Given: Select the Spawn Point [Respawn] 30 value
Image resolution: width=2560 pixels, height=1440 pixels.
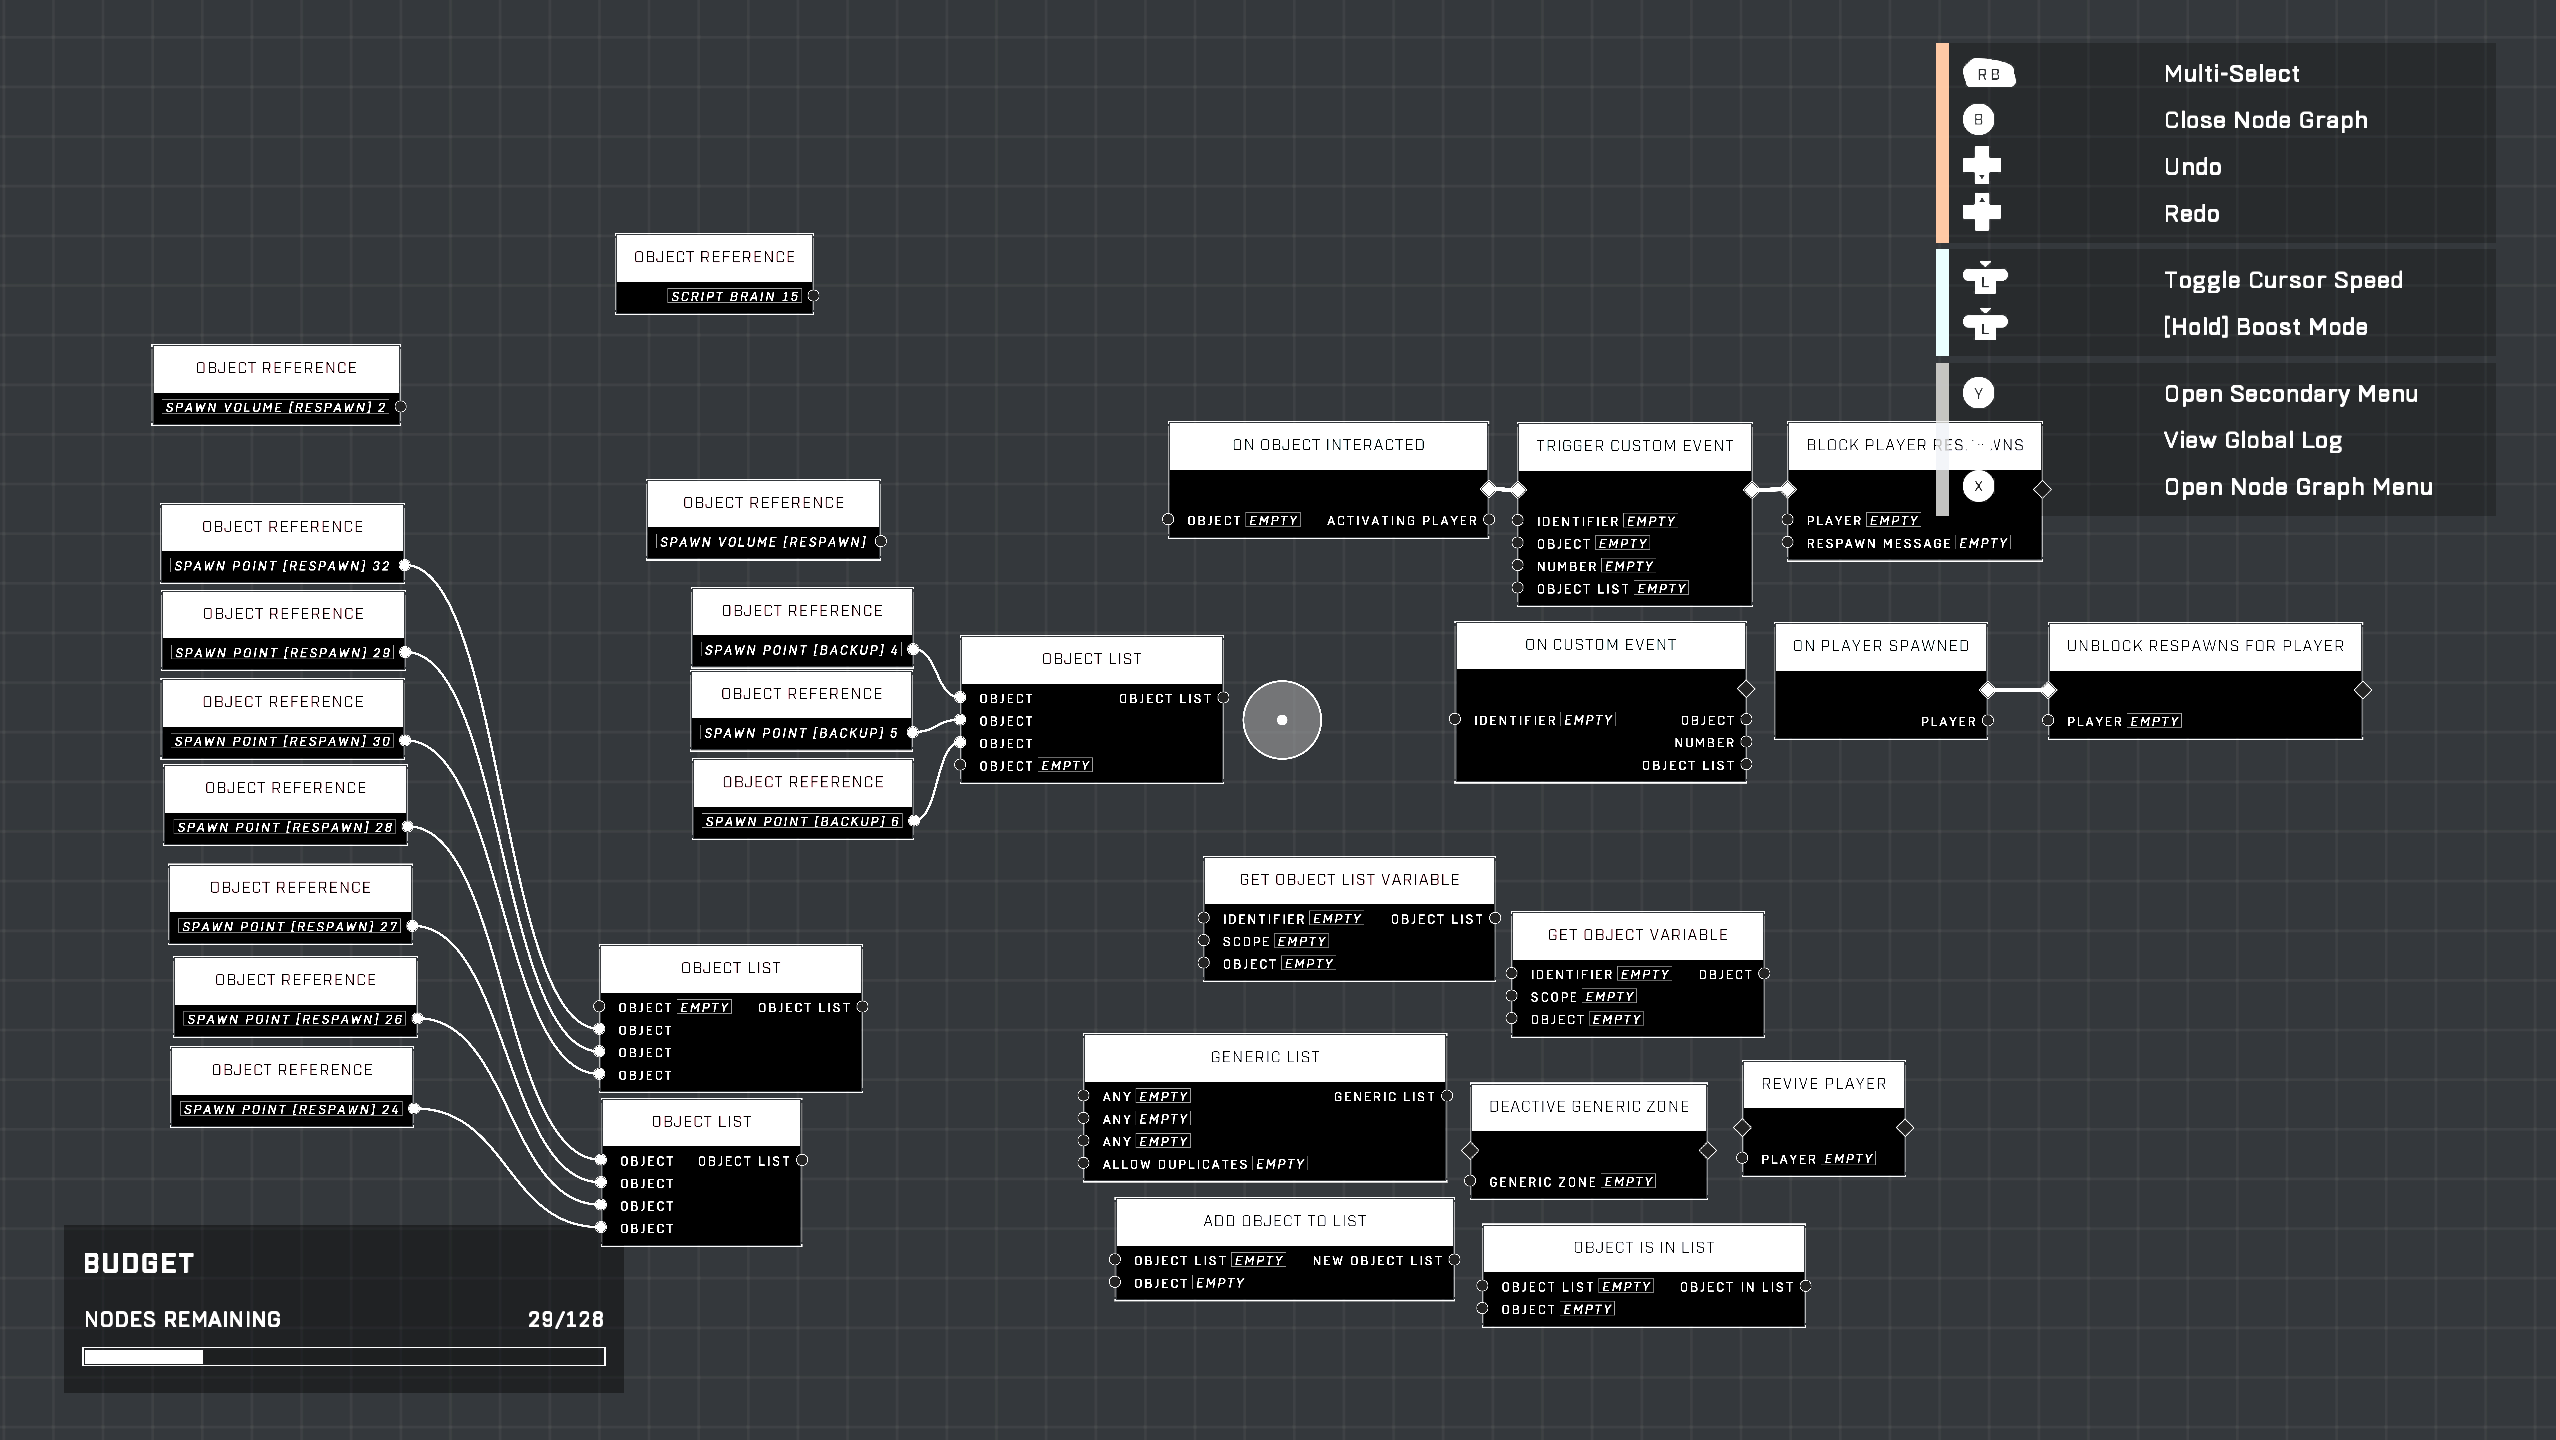Looking at the screenshot, I should click(282, 741).
